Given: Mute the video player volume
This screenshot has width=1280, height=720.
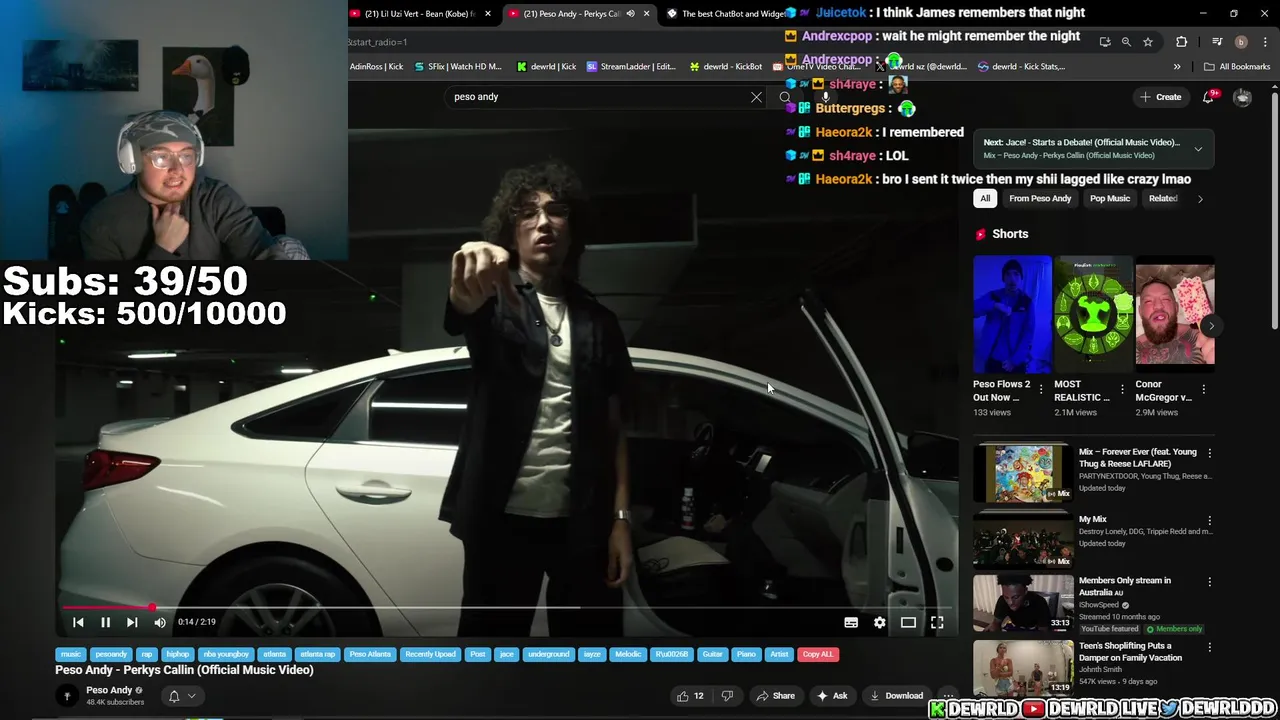Looking at the screenshot, I should 160,622.
